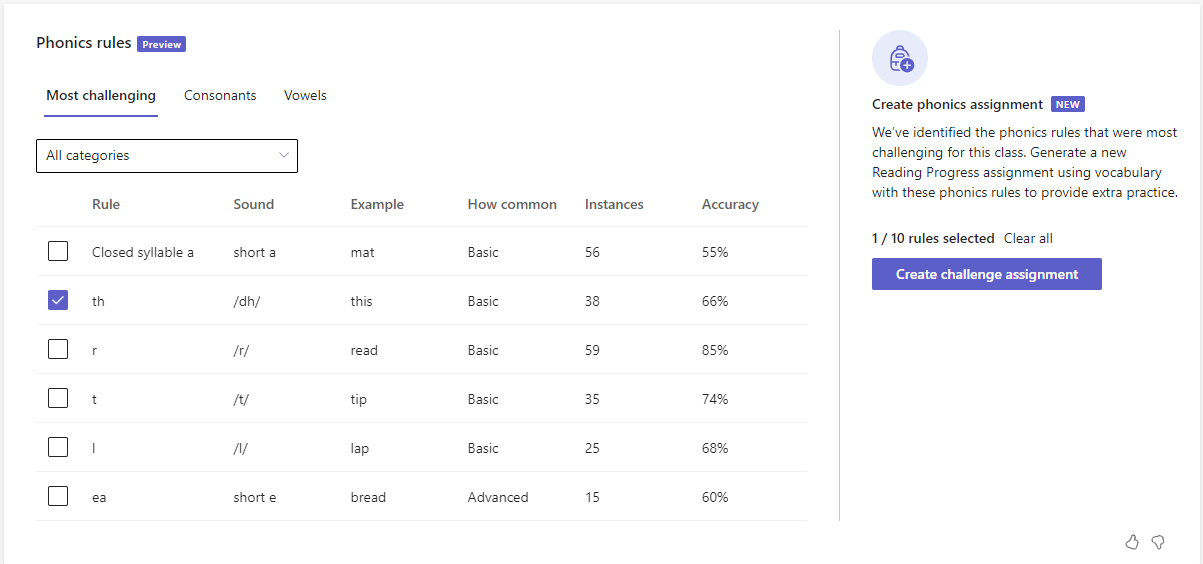This screenshot has height=564, width=1203.
Task: Click the Clear all link
Action: tap(1028, 238)
